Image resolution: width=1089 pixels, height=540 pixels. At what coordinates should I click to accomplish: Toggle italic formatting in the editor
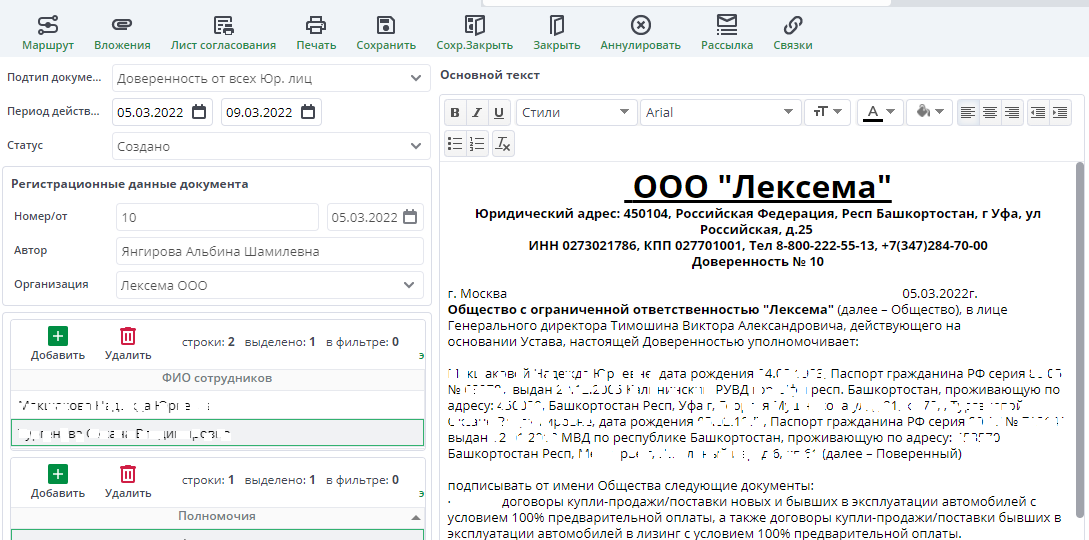click(x=477, y=112)
